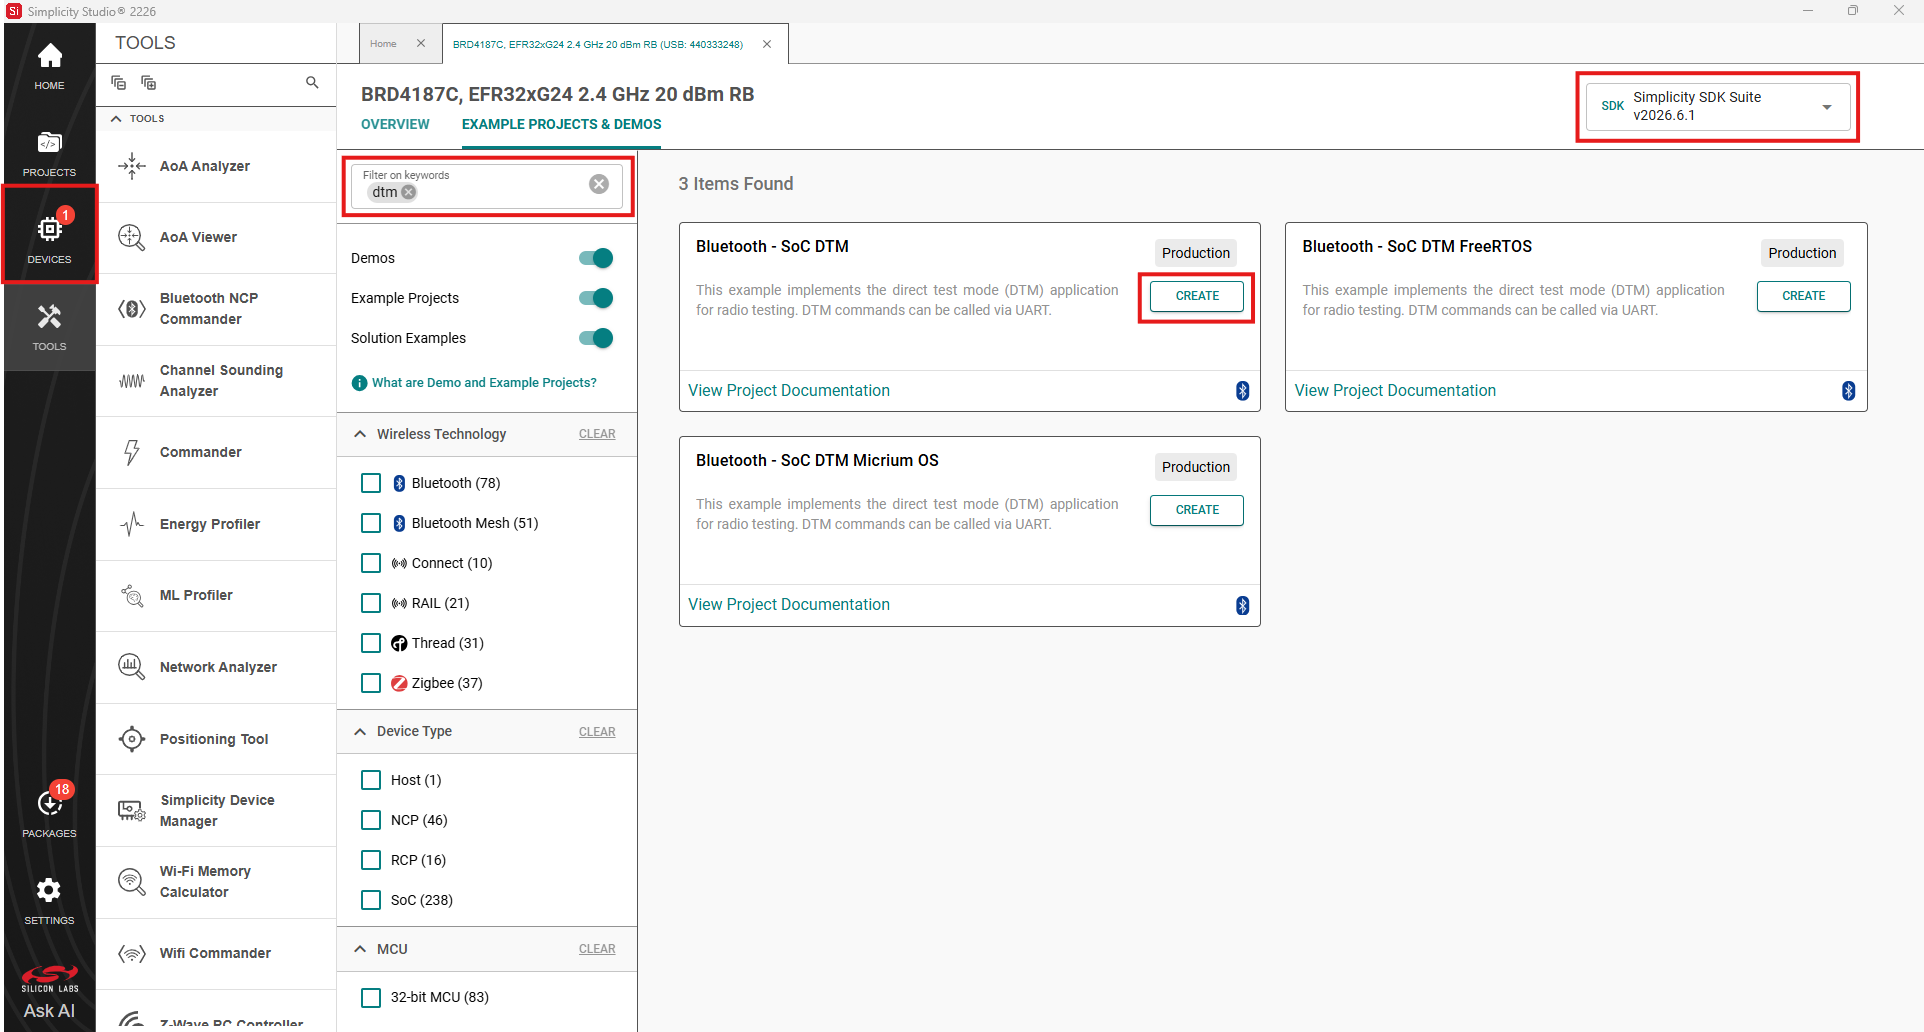1924x1032 pixels.
Task: Create the SoC DTM FreeRTOS project
Action: 1803,296
